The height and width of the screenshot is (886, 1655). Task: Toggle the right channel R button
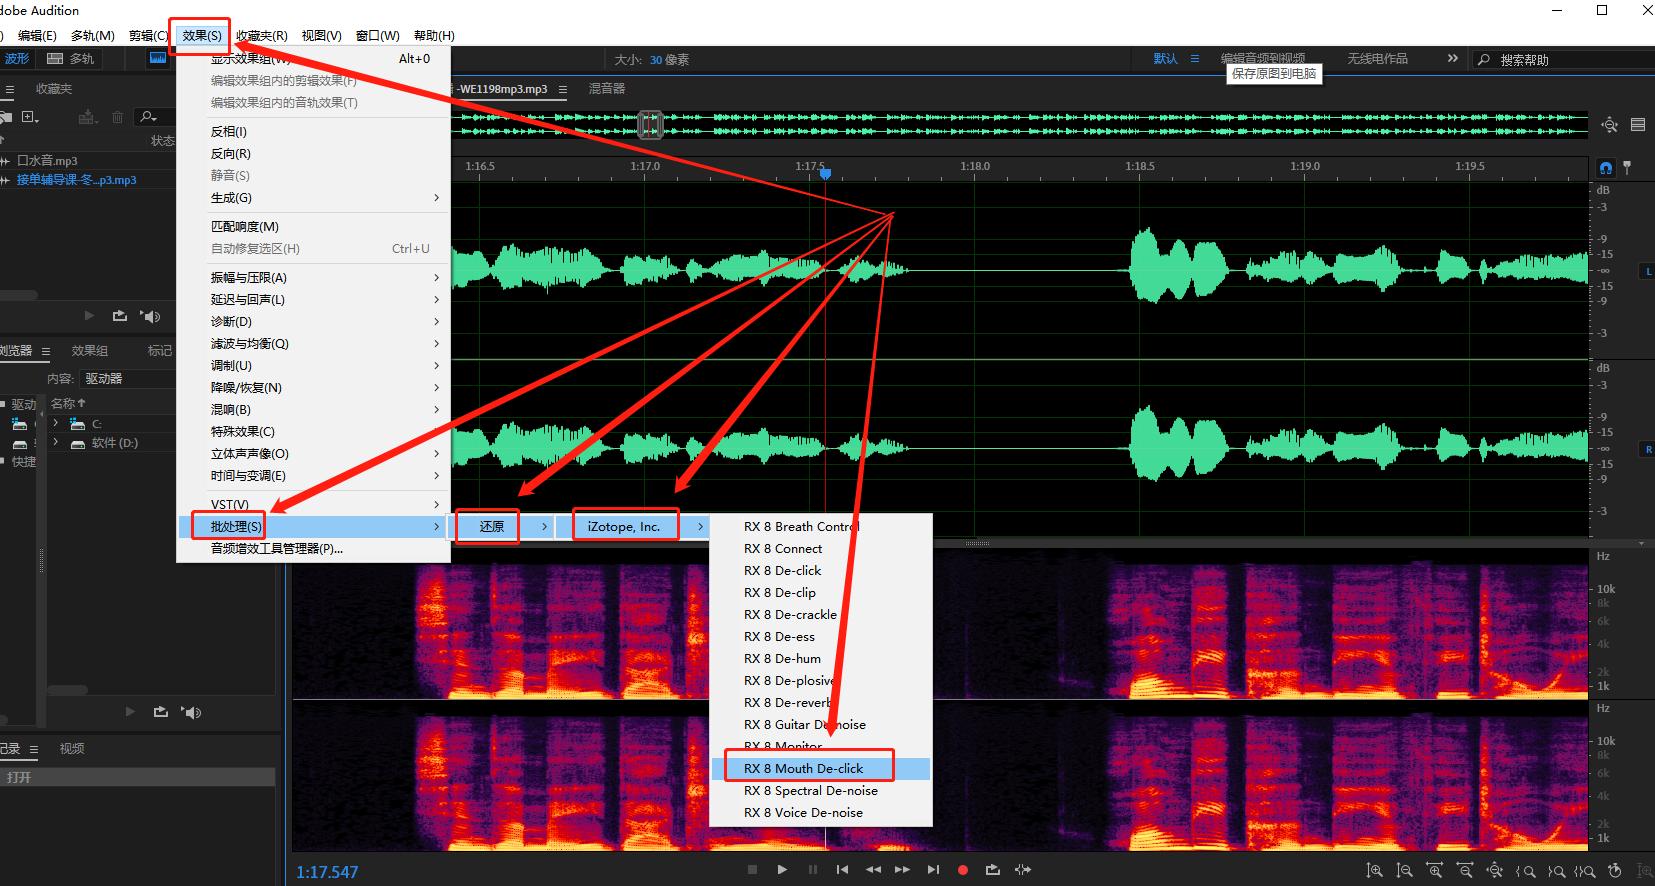pos(1647,450)
